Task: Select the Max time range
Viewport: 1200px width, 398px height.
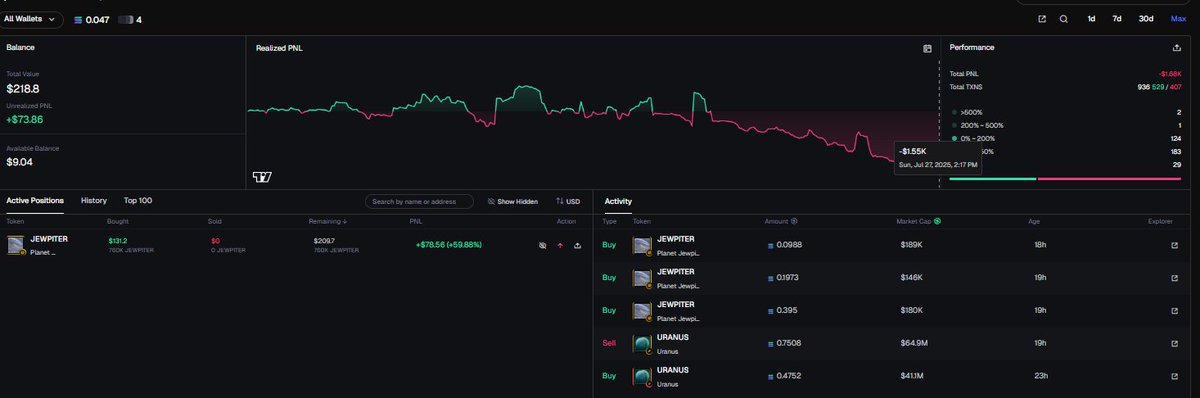Action: click(x=1178, y=19)
